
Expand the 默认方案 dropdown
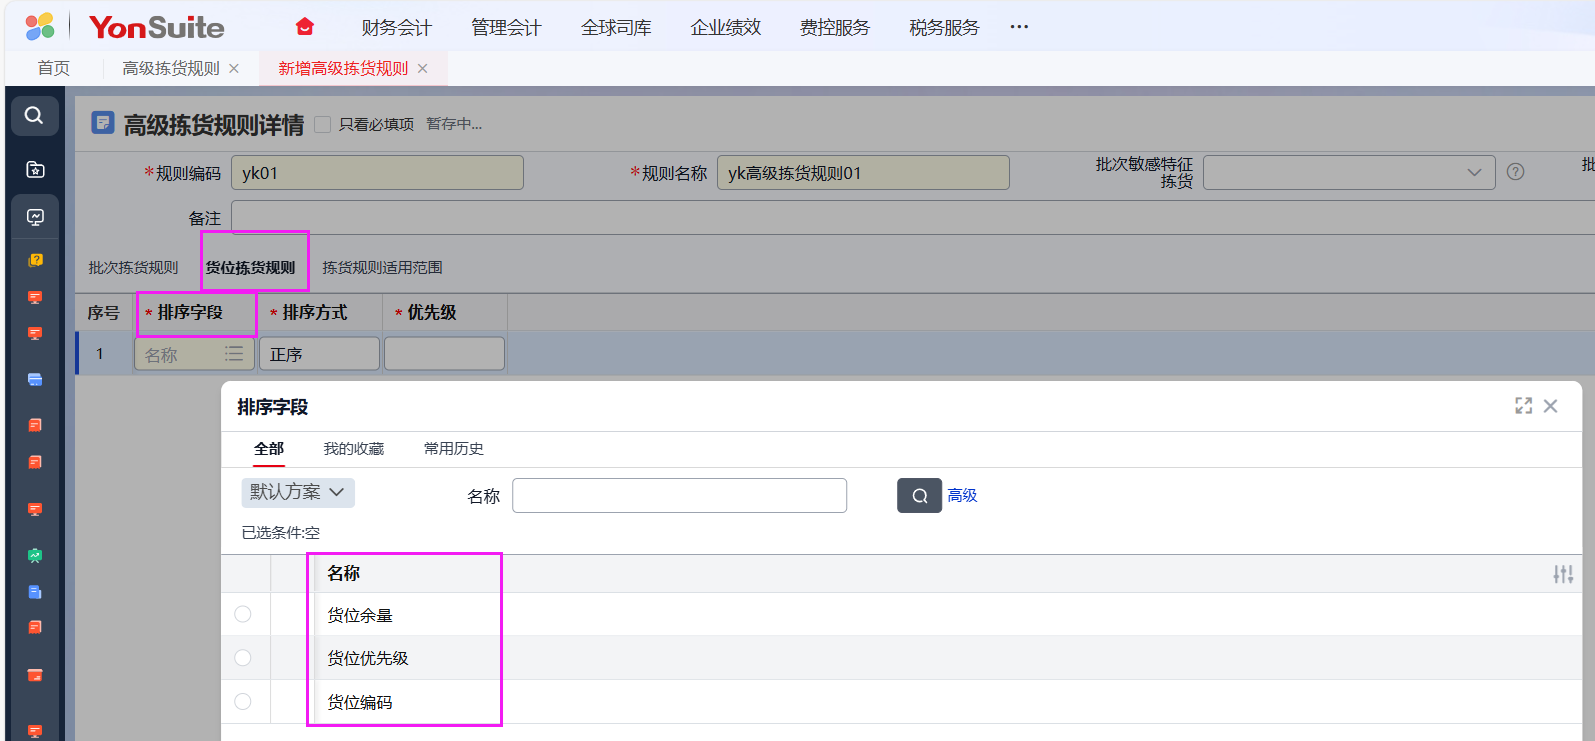pos(298,492)
